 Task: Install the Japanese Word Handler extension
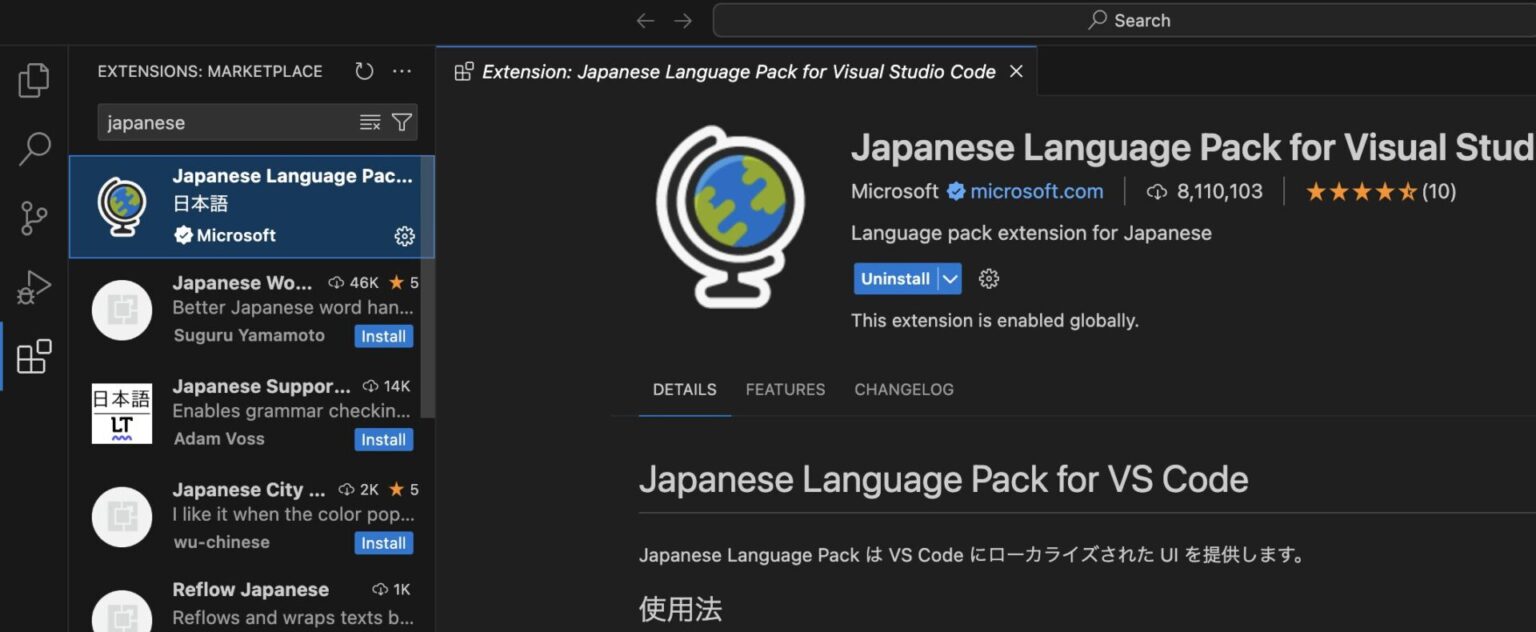pyautogui.click(x=384, y=336)
